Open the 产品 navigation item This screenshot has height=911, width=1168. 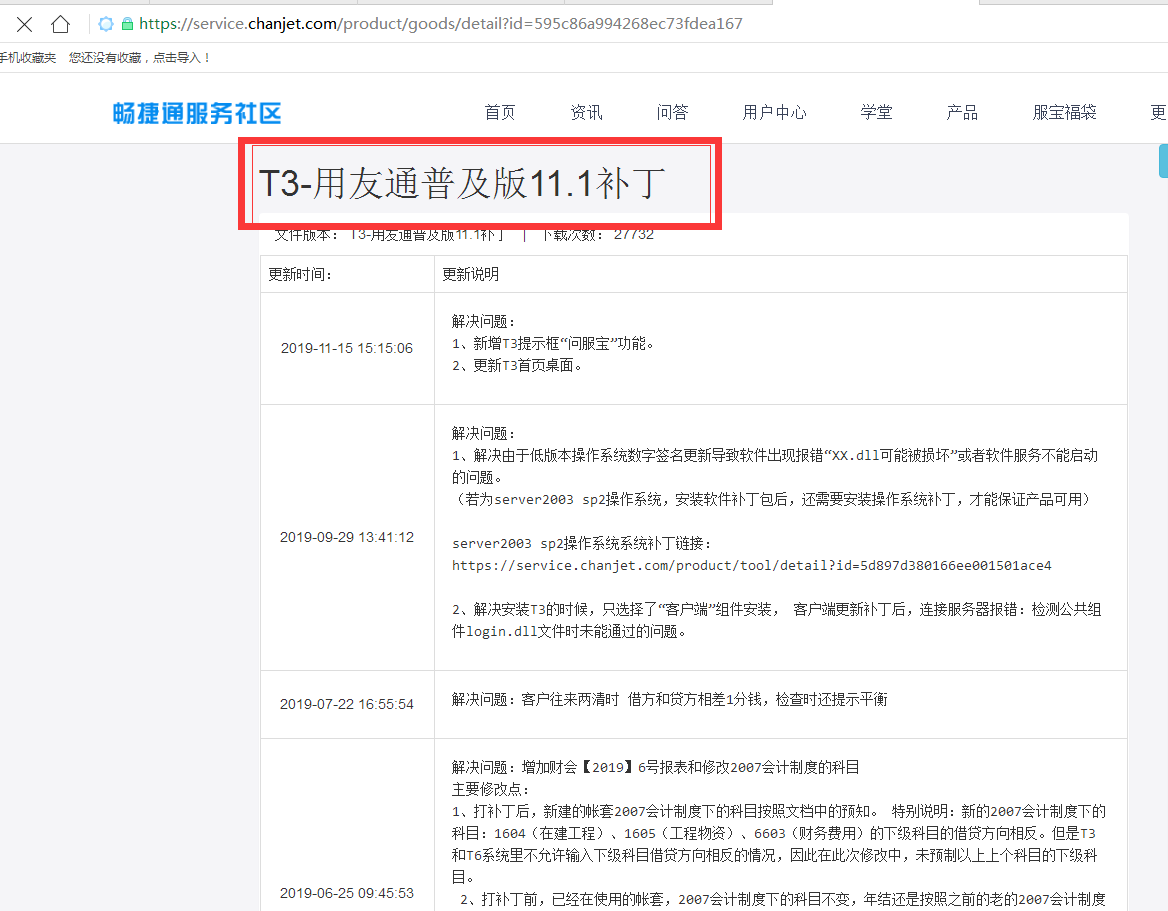[962, 112]
